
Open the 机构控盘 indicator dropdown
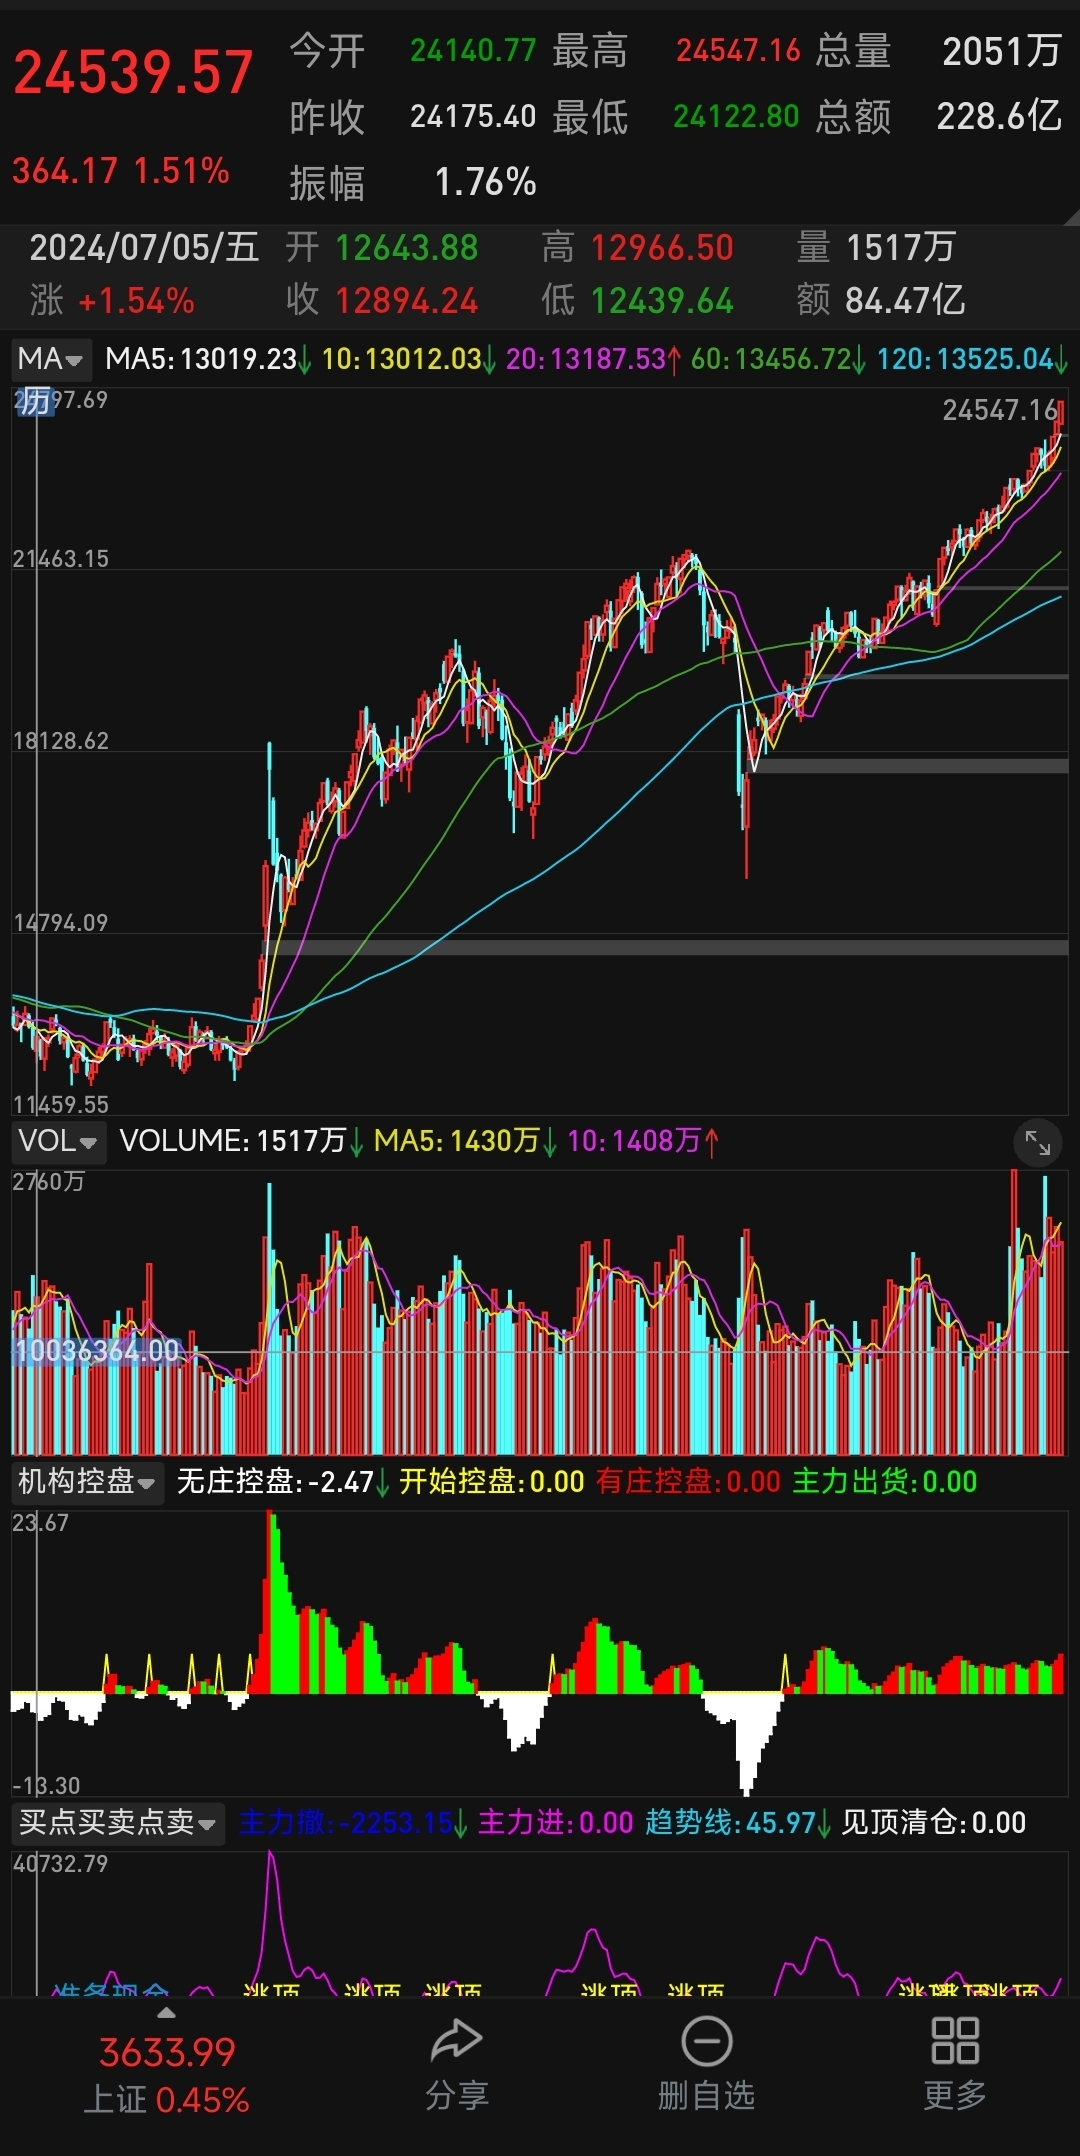[87, 1481]
